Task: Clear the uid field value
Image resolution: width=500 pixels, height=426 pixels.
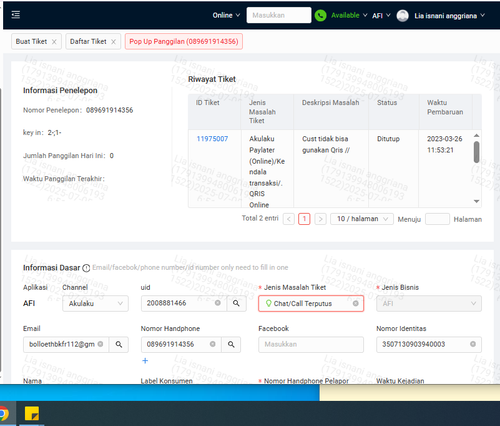Action: coord(218,303)
